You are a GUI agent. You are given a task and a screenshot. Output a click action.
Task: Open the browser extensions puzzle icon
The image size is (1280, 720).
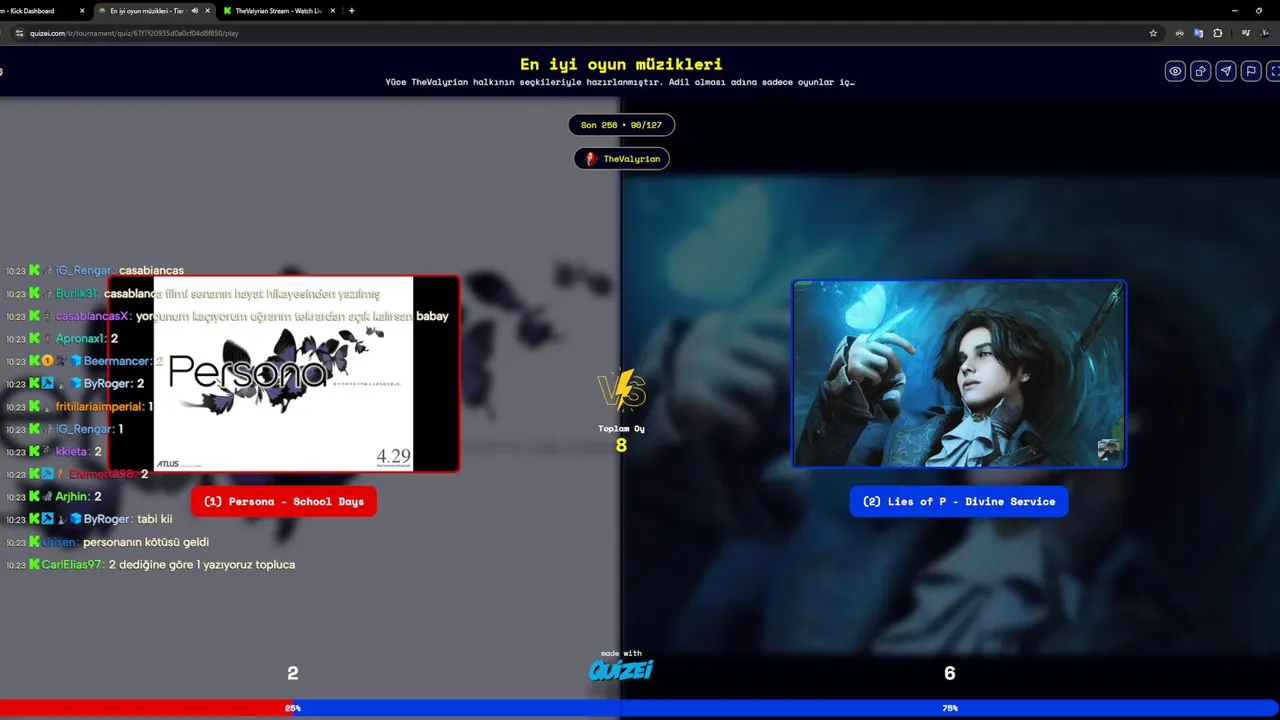[1217, 33]
